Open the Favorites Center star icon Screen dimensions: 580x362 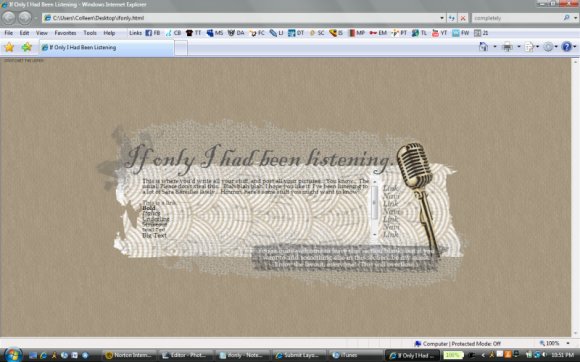coord(9,47)
